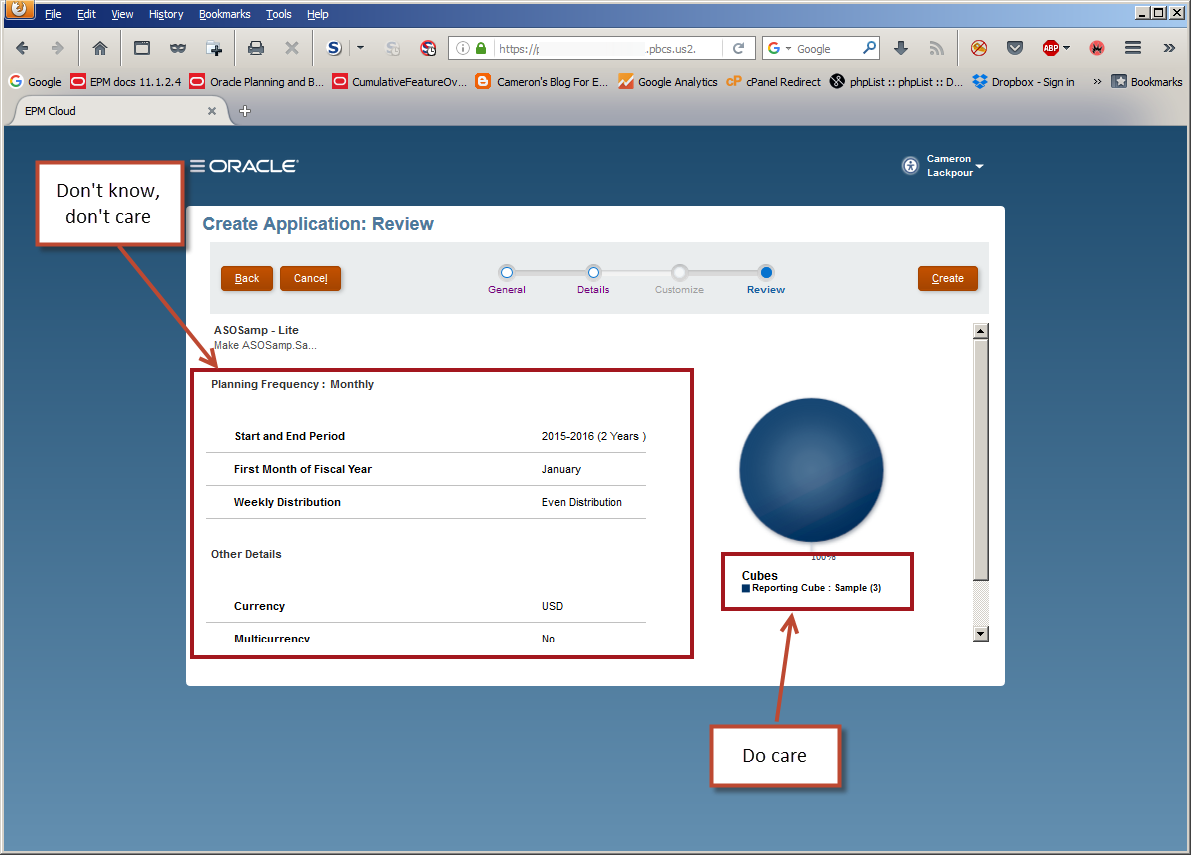Select the EPM Cloud tab
The height and width of the screenshot is (855, 1191).
click(118, 111)
